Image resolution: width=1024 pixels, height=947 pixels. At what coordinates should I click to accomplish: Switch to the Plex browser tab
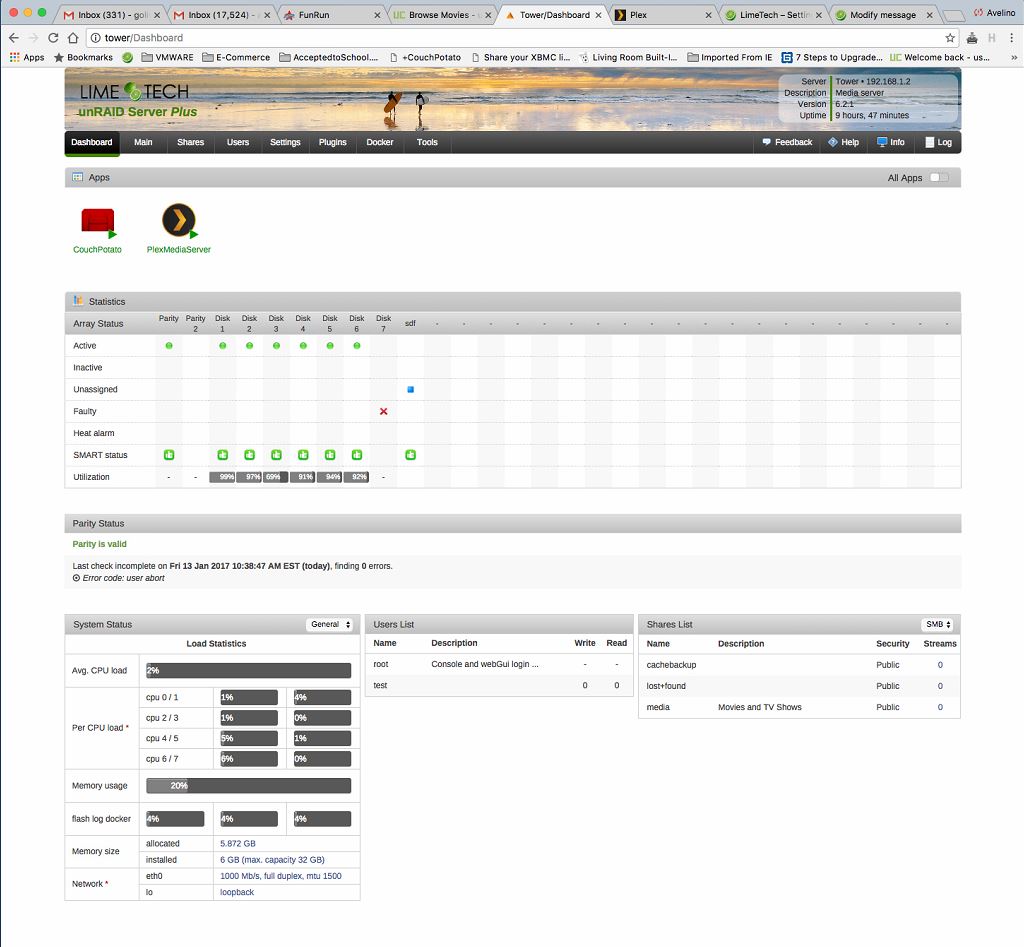click(661, 15)
